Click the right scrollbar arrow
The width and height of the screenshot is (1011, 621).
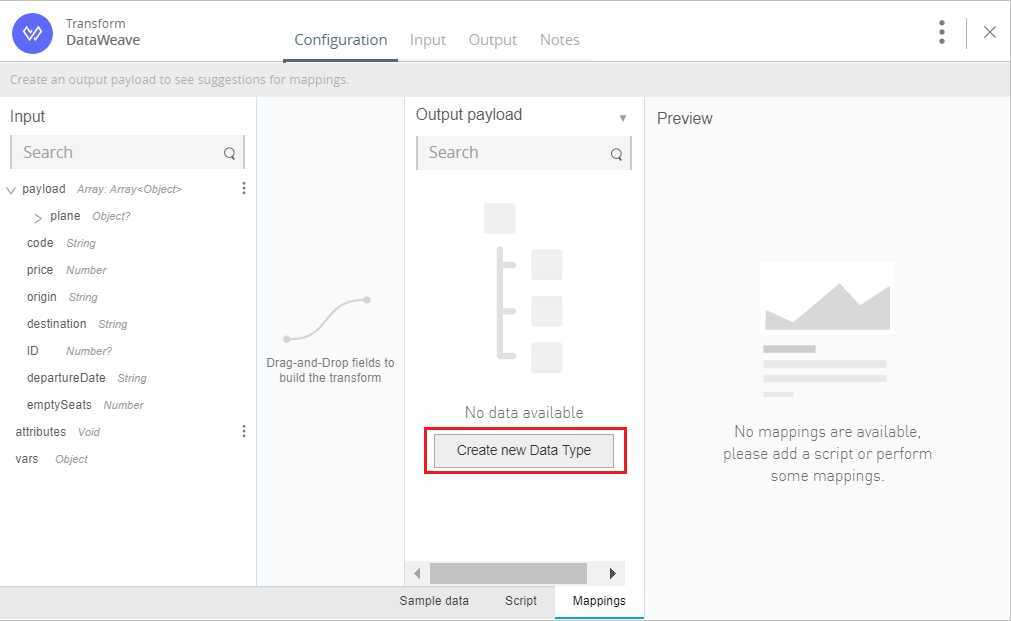point(612,573)
